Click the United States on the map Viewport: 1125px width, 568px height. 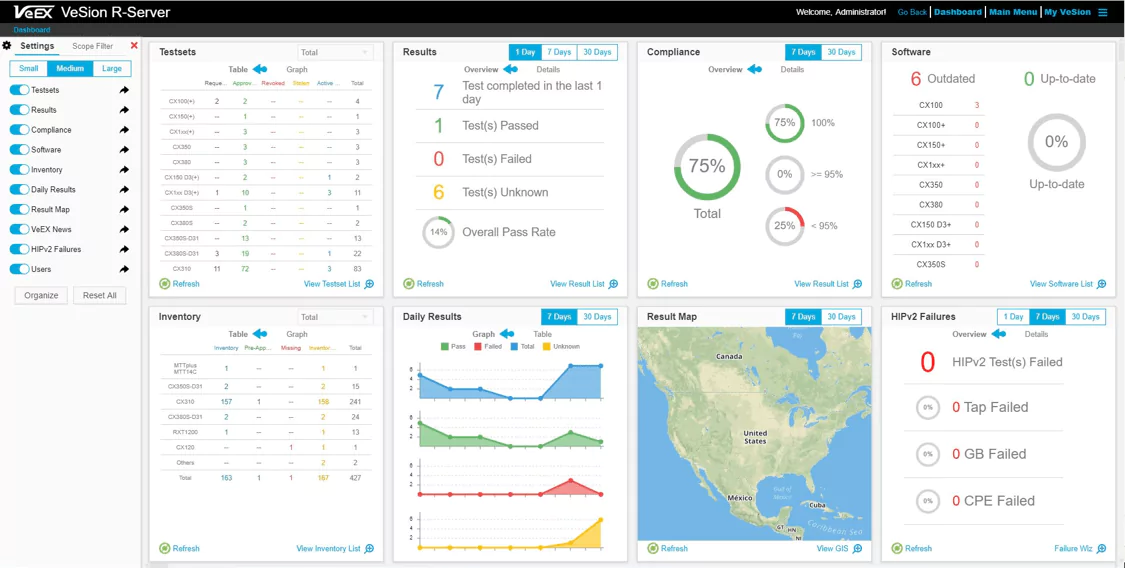[755, 437]
